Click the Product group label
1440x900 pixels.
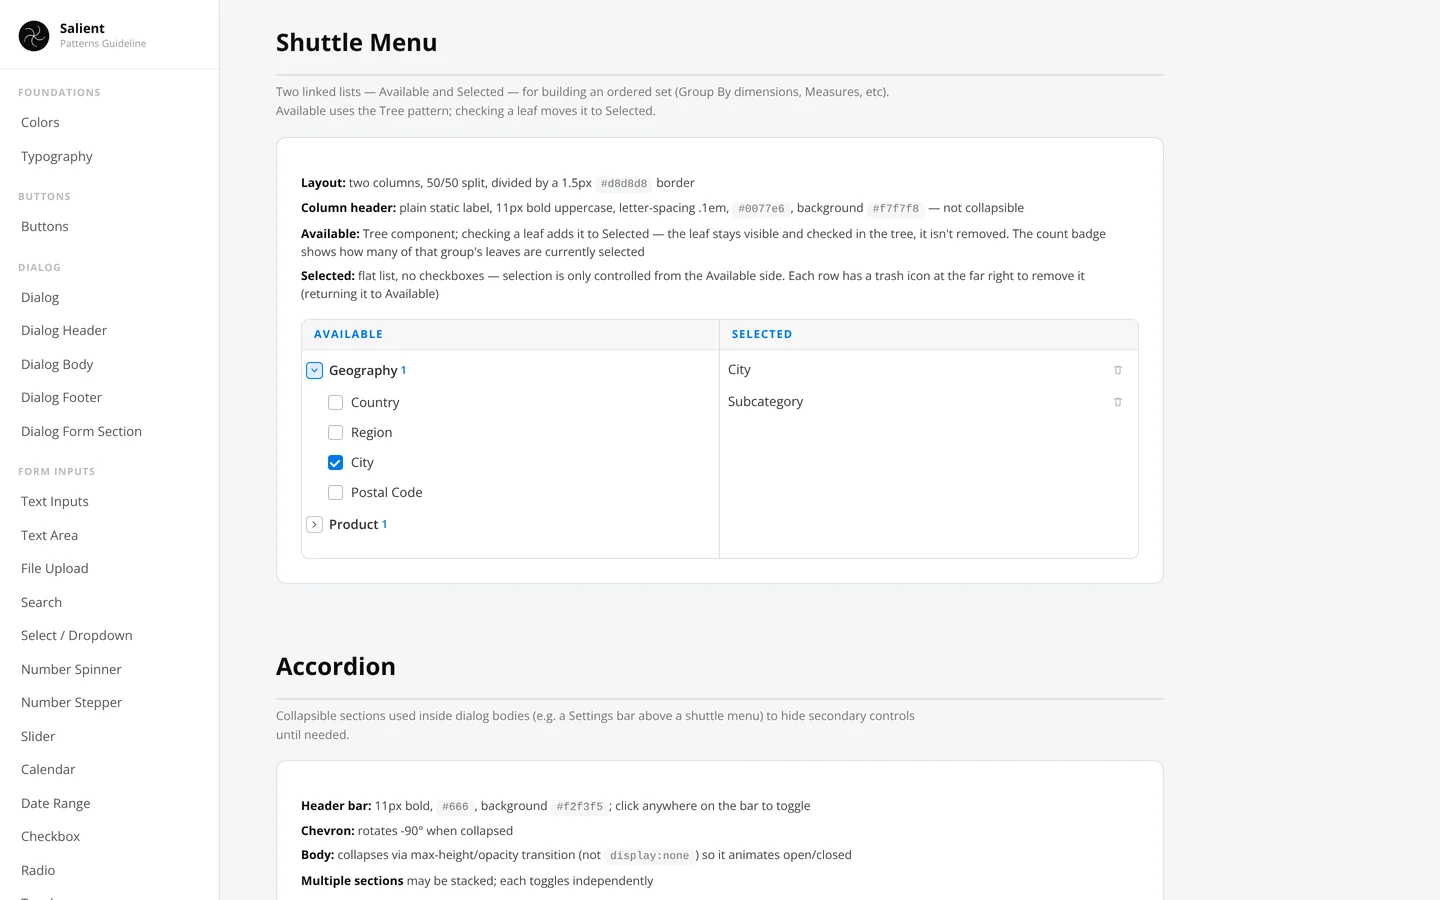(x=353, y=525)
